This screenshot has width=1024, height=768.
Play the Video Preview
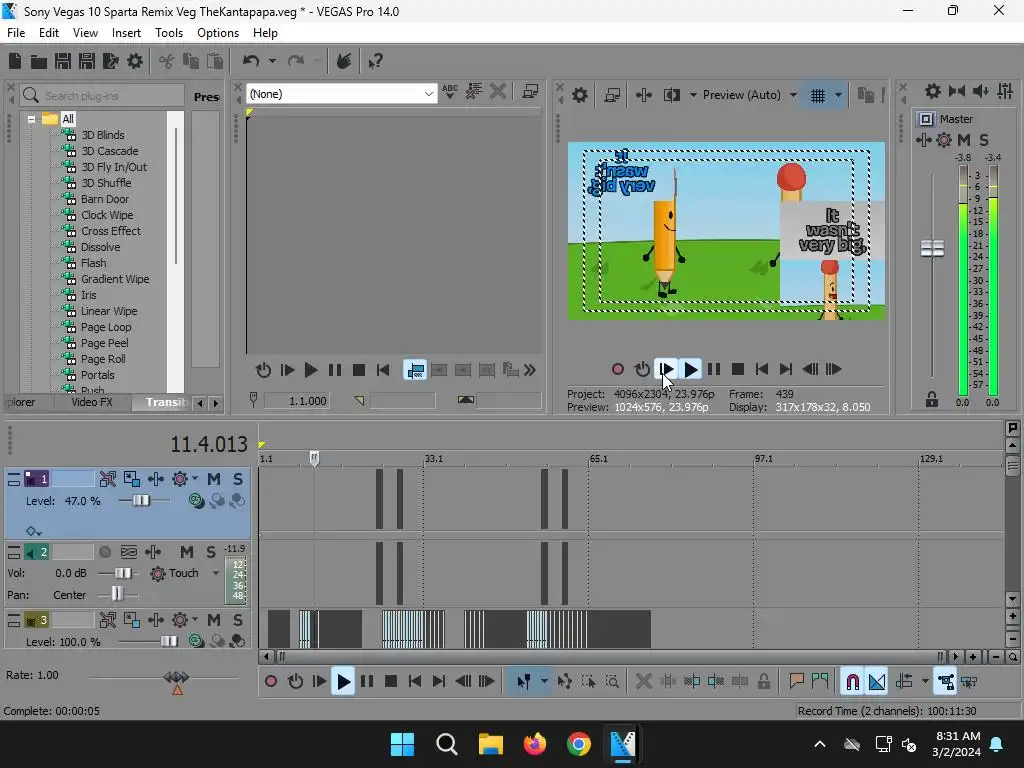click(x=690, y=370)
